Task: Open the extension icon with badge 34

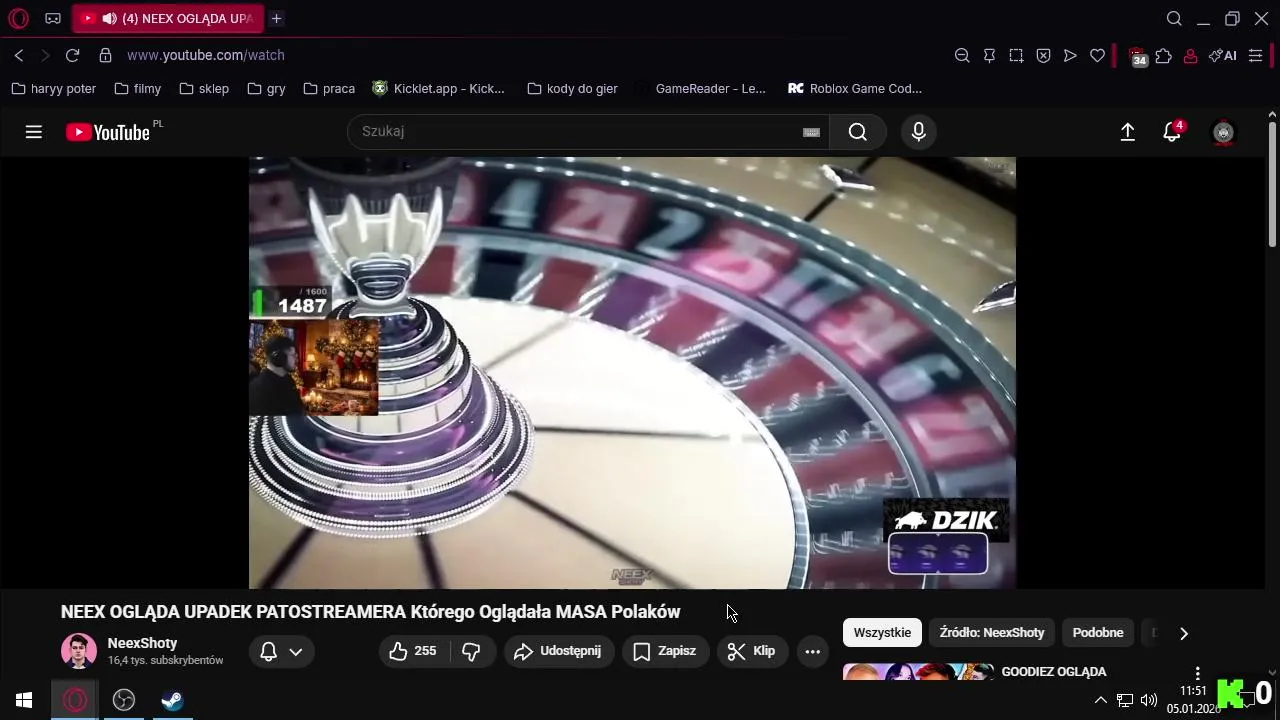Action: 1137,57
